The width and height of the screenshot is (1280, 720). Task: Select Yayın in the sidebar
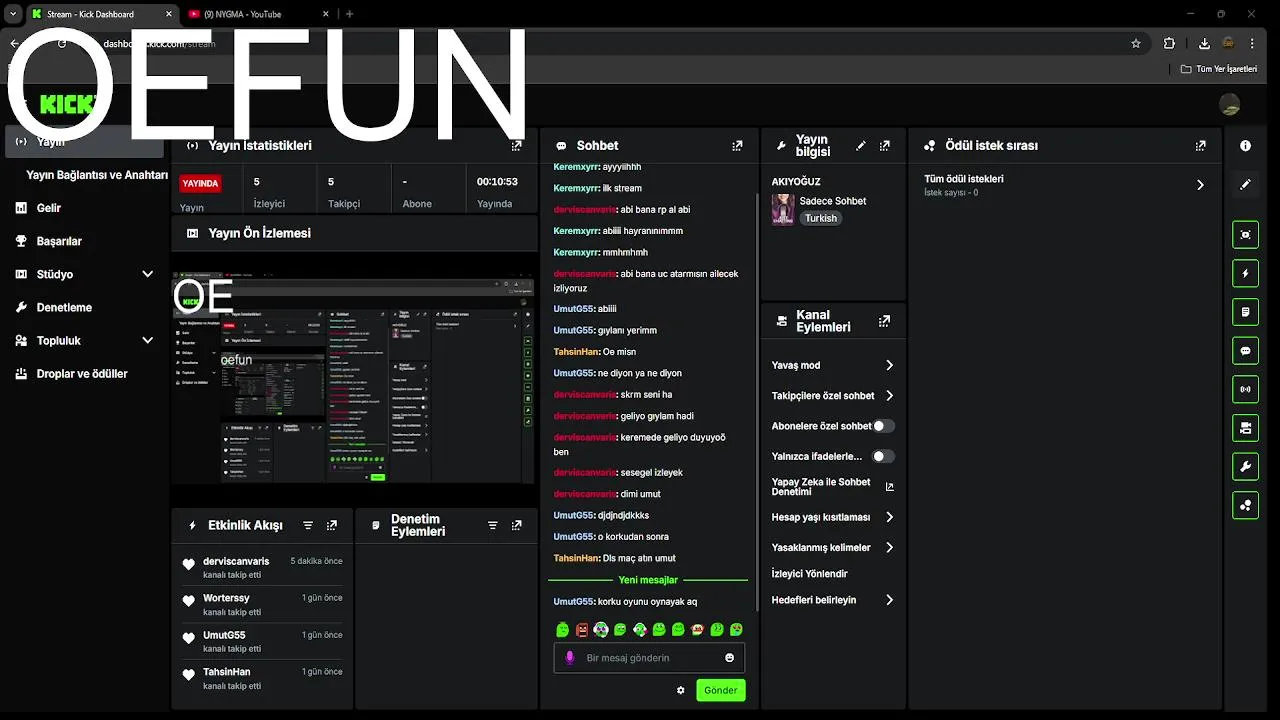point(85,141)
